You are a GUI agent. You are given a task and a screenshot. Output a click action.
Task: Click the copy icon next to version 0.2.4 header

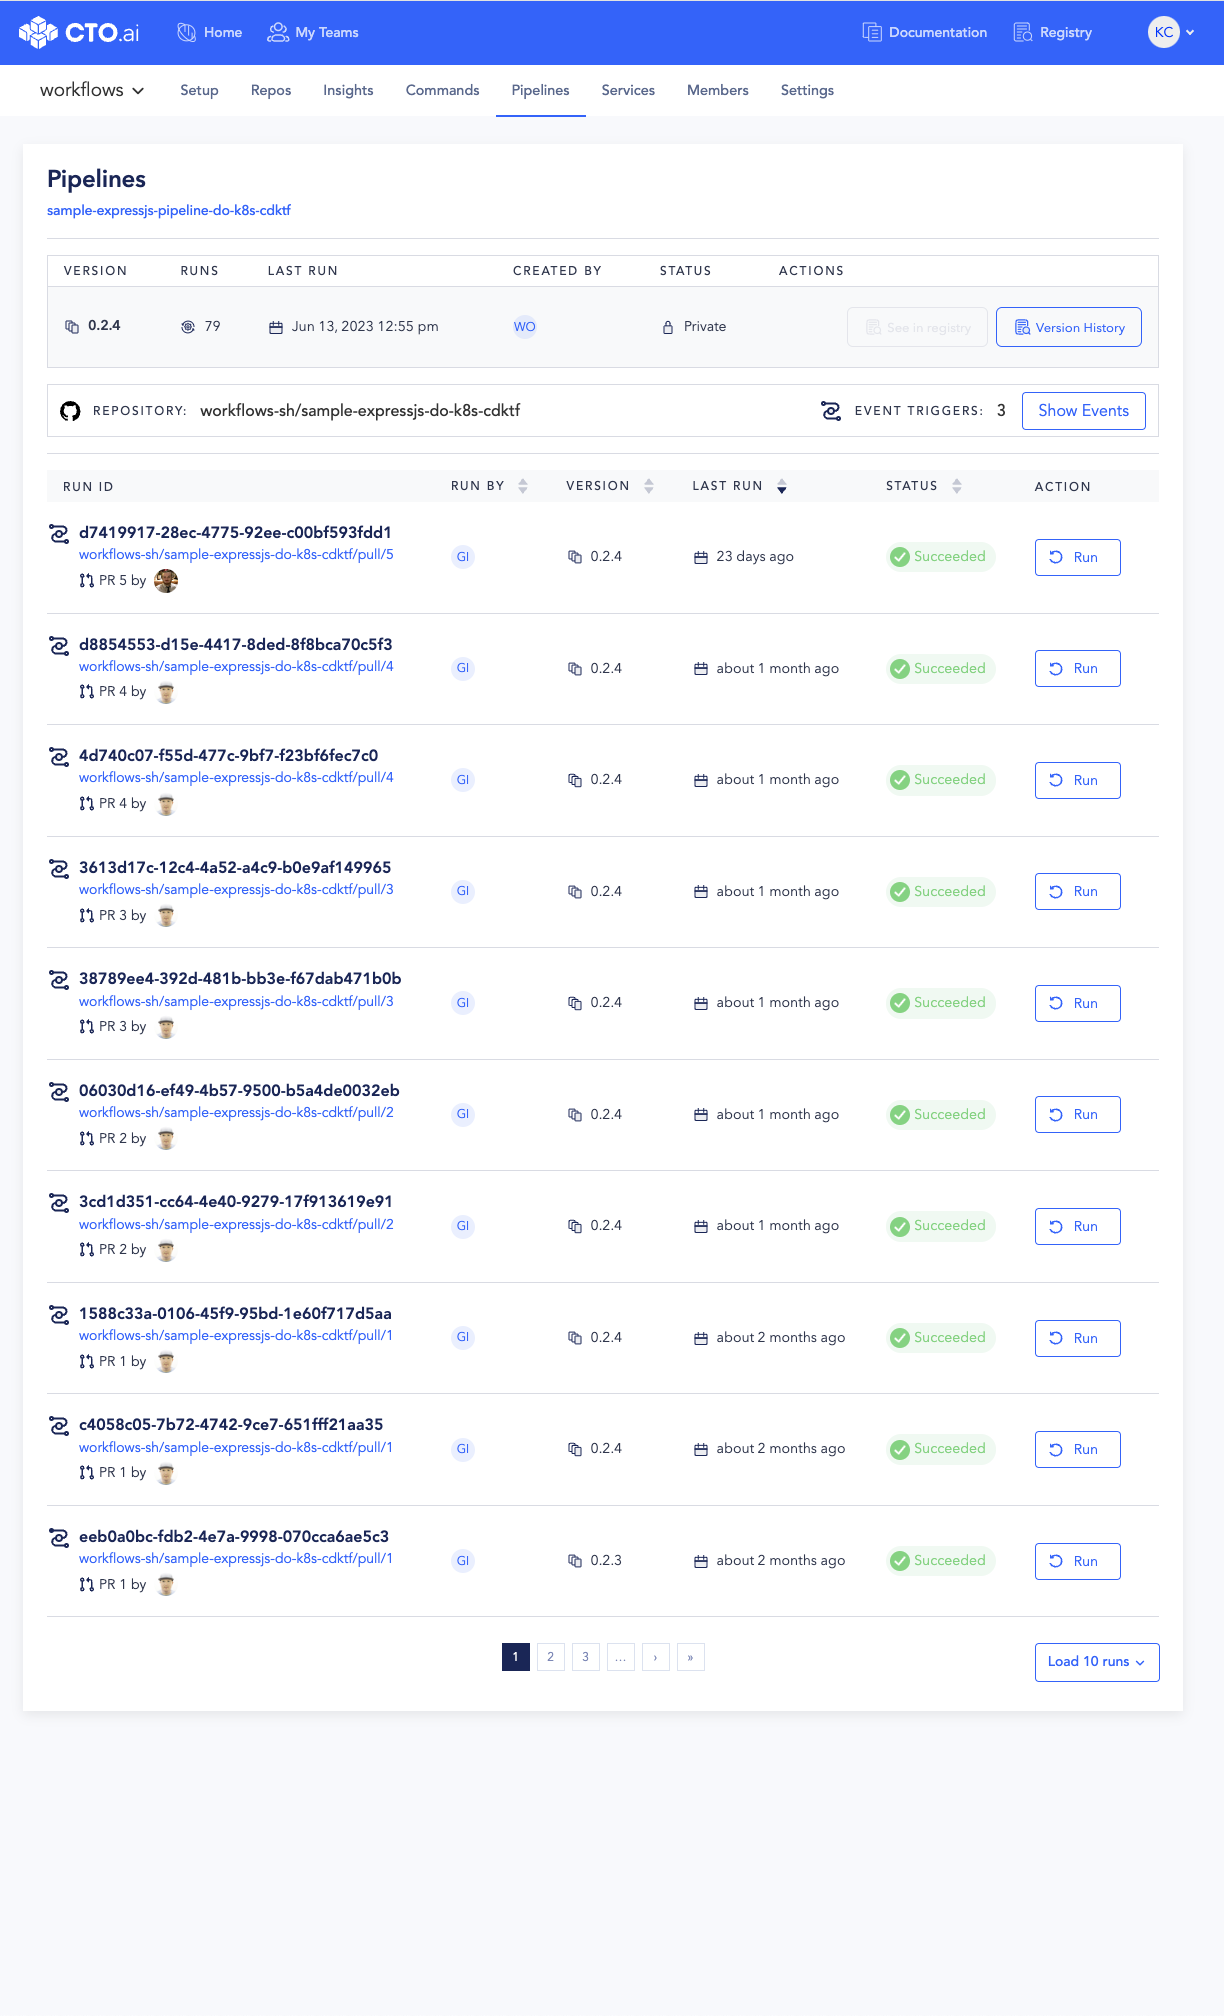72,327
